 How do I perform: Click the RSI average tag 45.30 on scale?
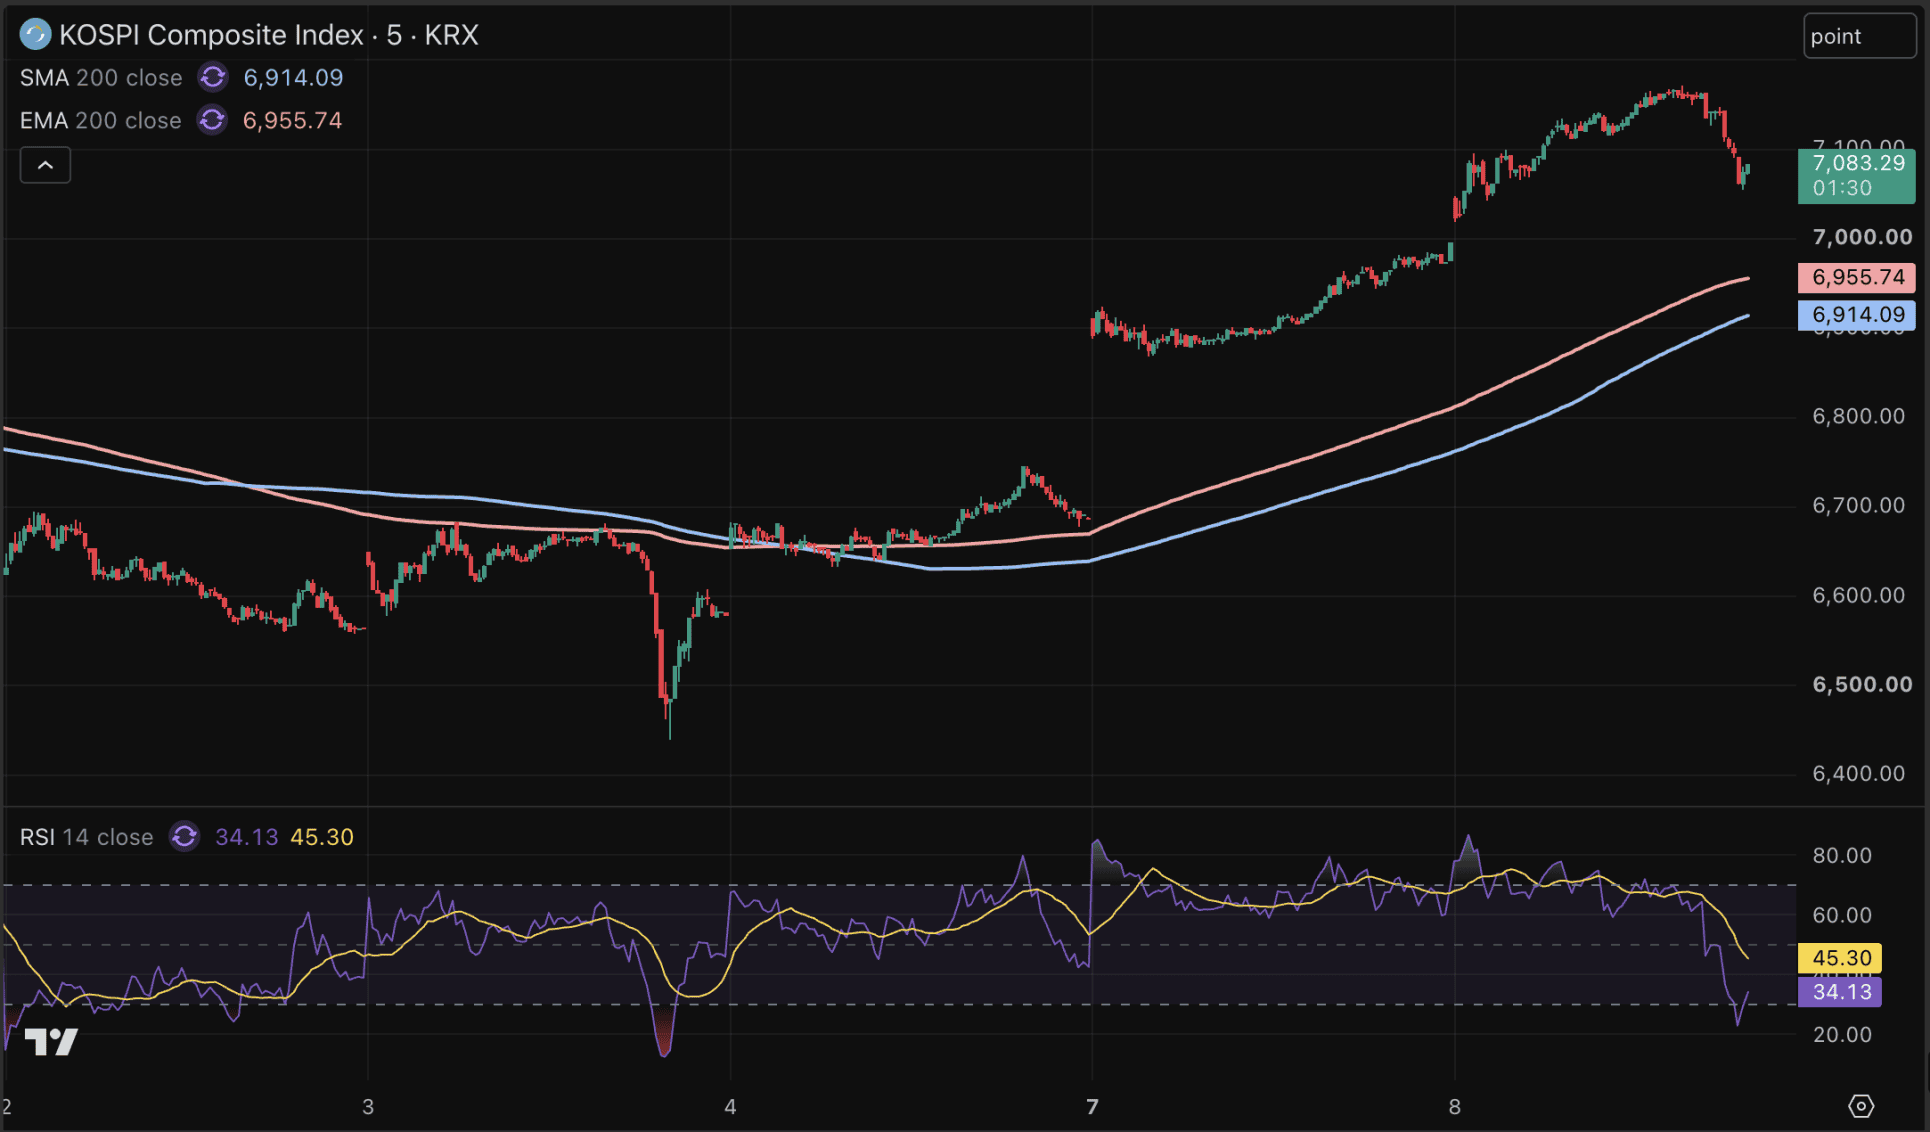(x=1840, y=958)
